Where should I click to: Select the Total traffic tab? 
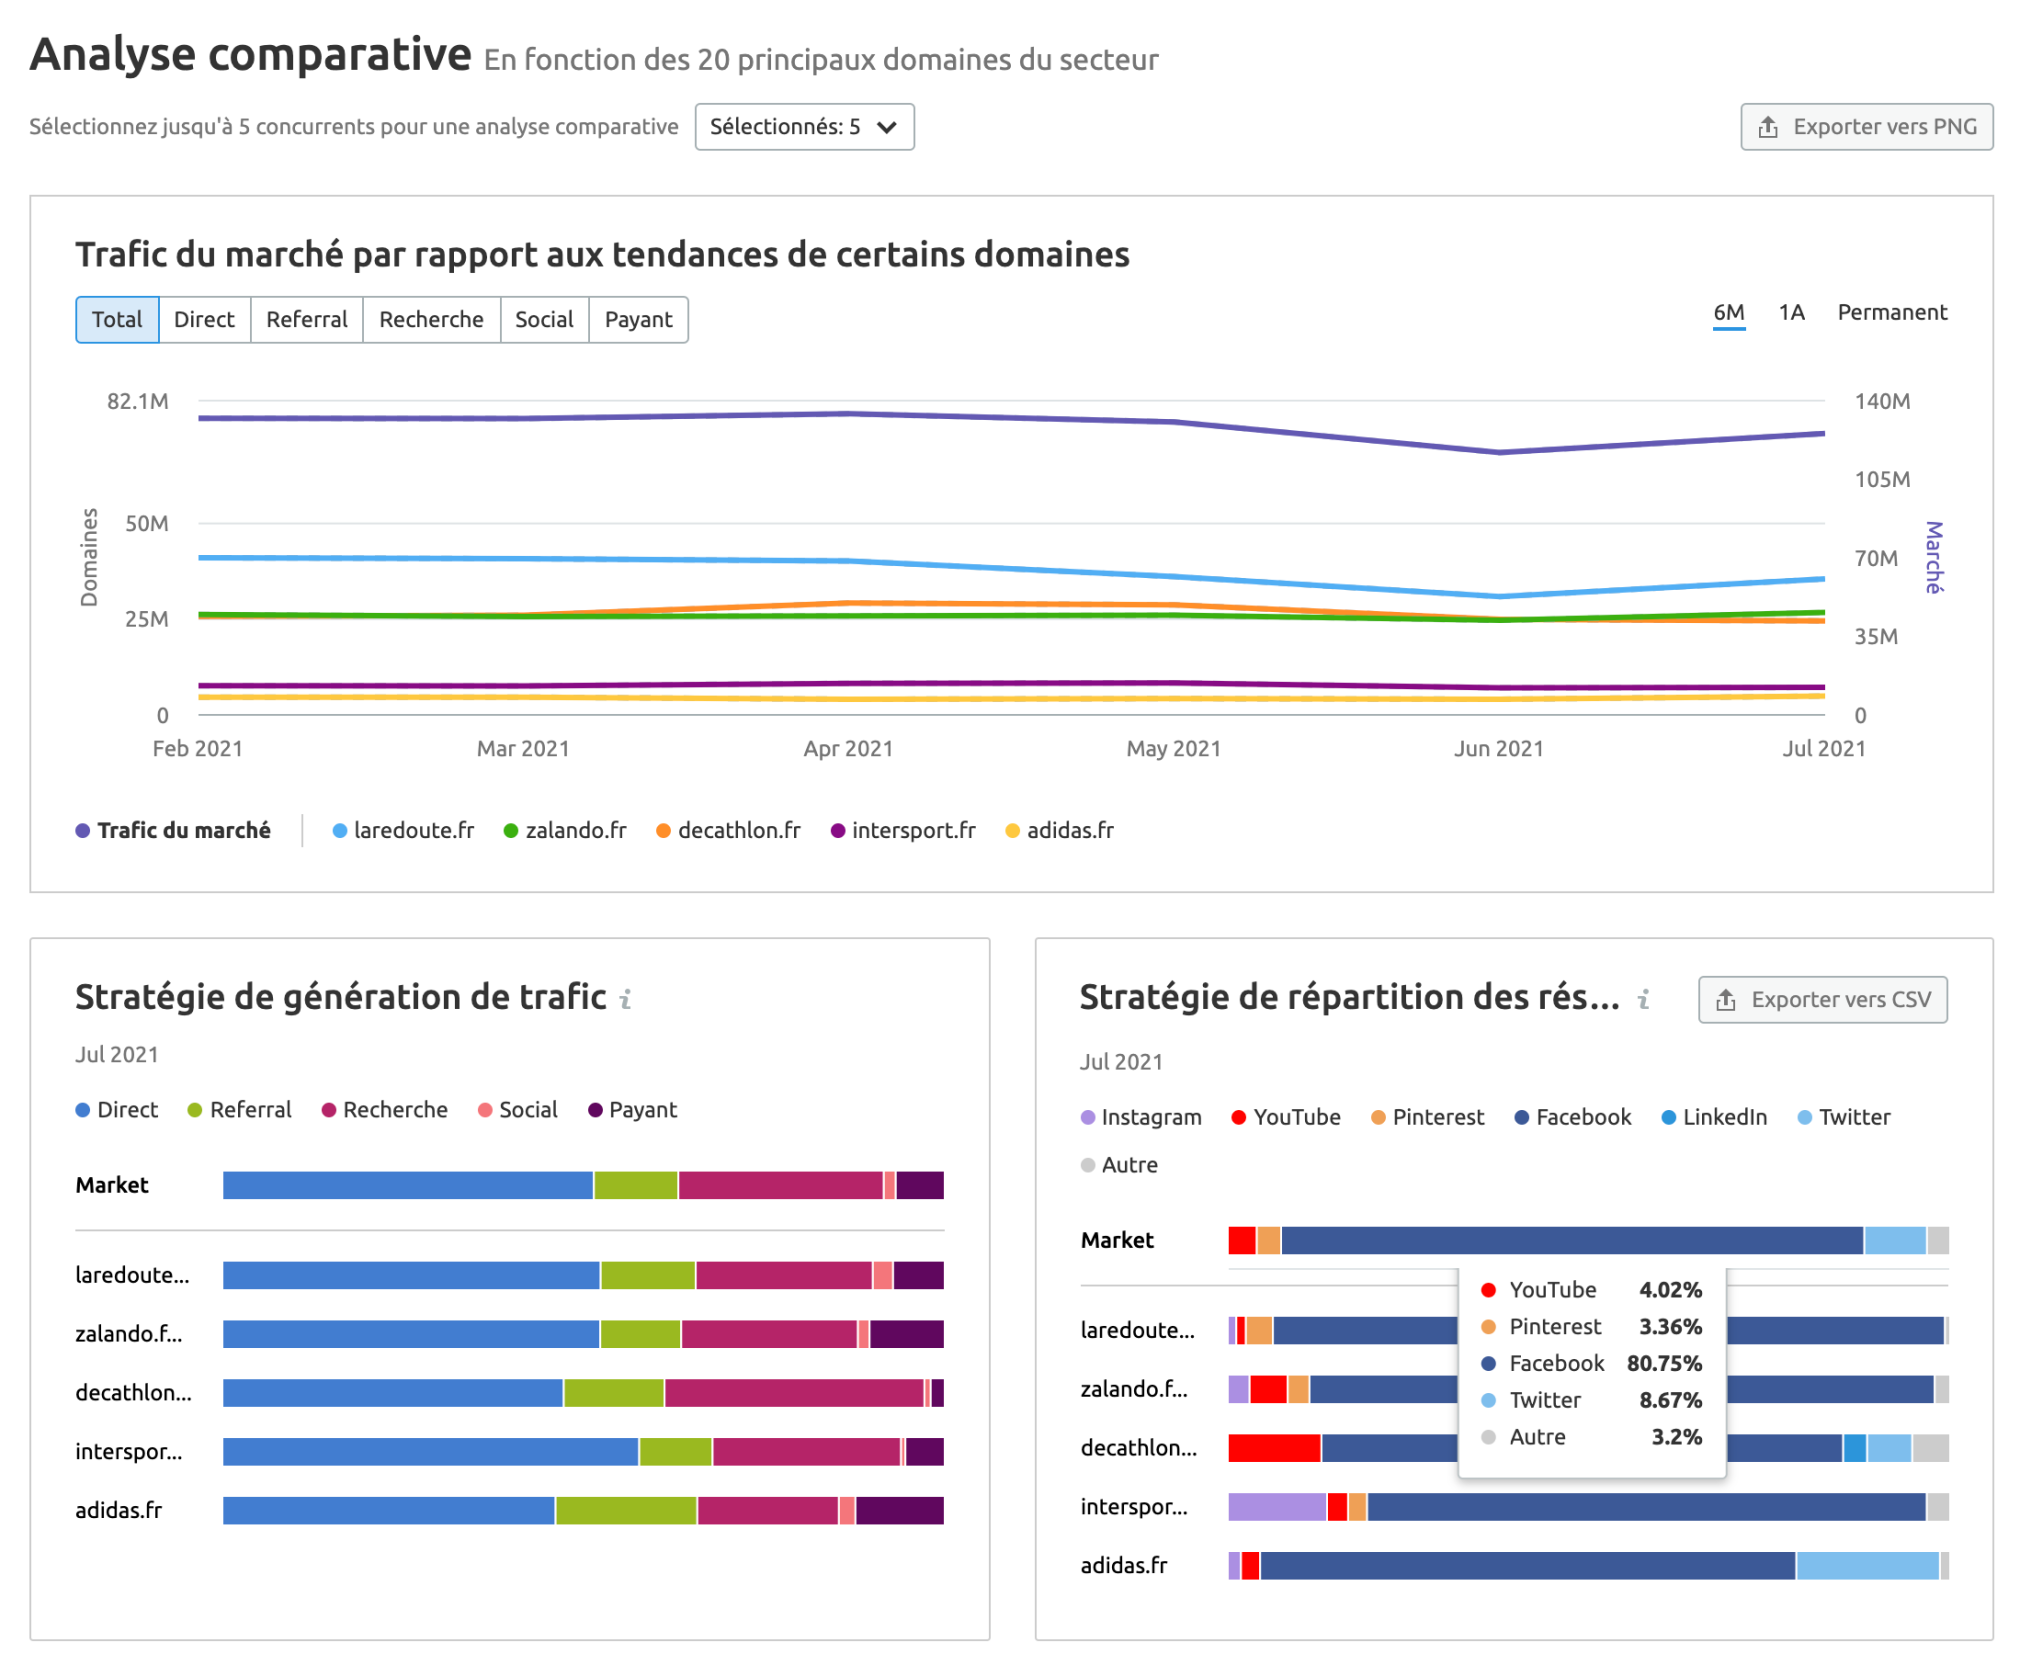tap(117, 319)
